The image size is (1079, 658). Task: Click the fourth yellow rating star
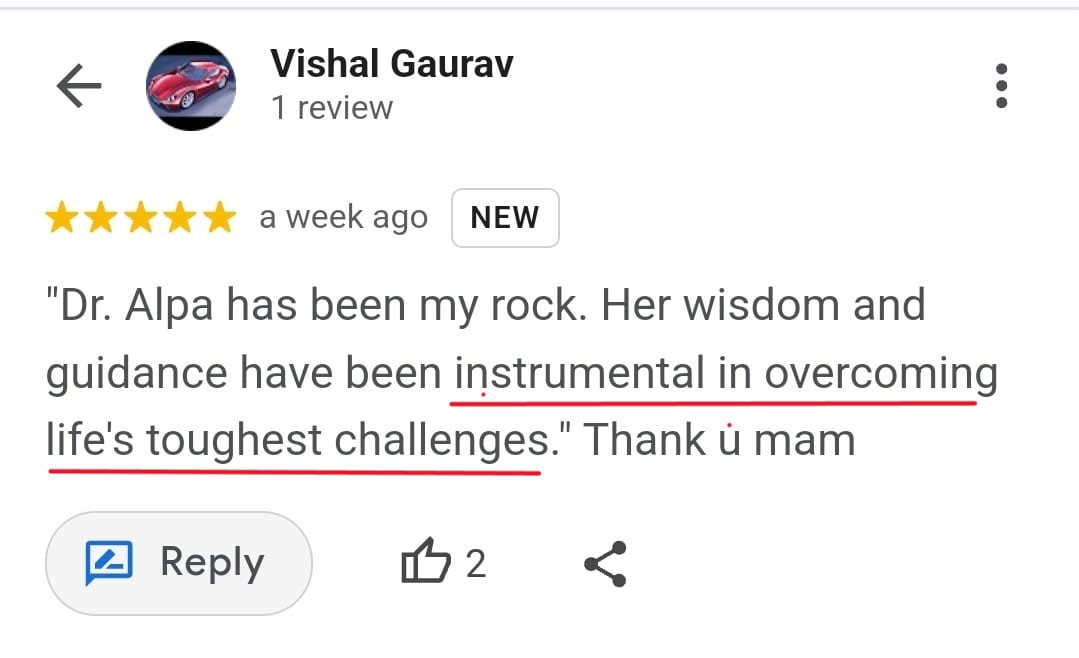[179, 218]
